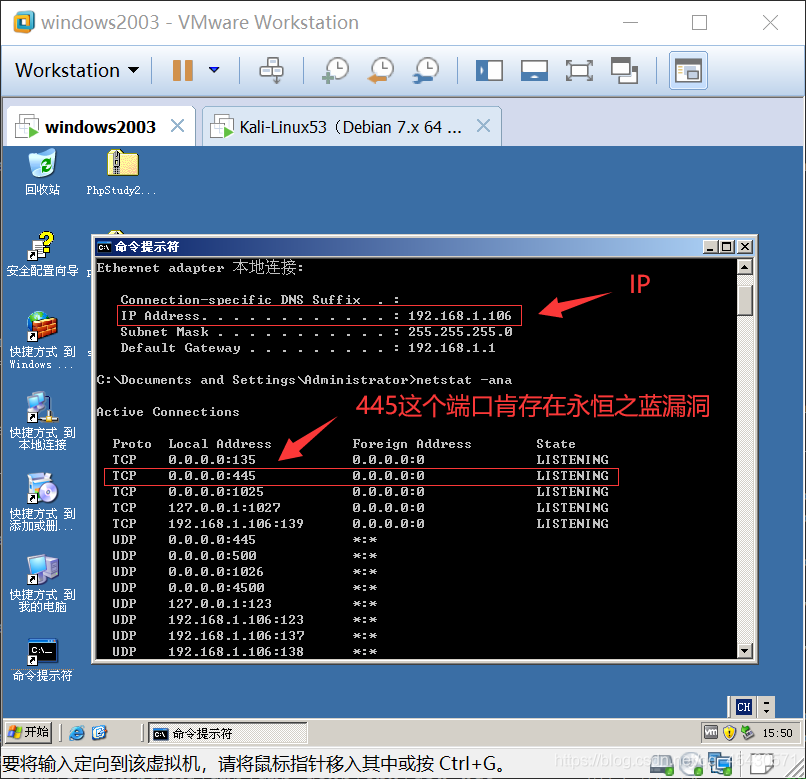Maximize the command prompt window

click(x=727, y=247)
